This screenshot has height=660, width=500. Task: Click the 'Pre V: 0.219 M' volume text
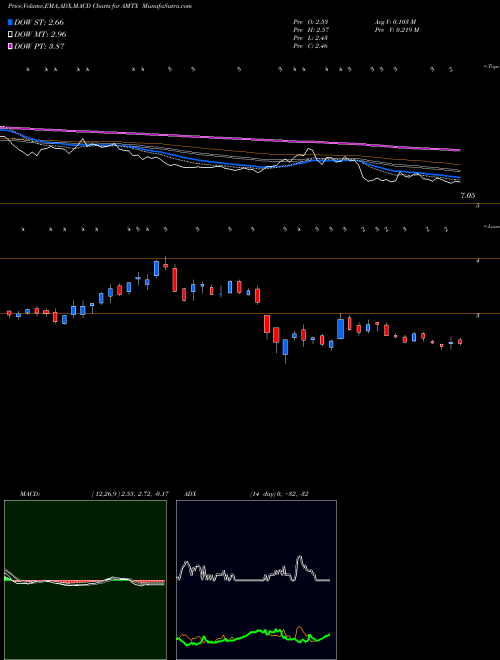click(396, 29)
